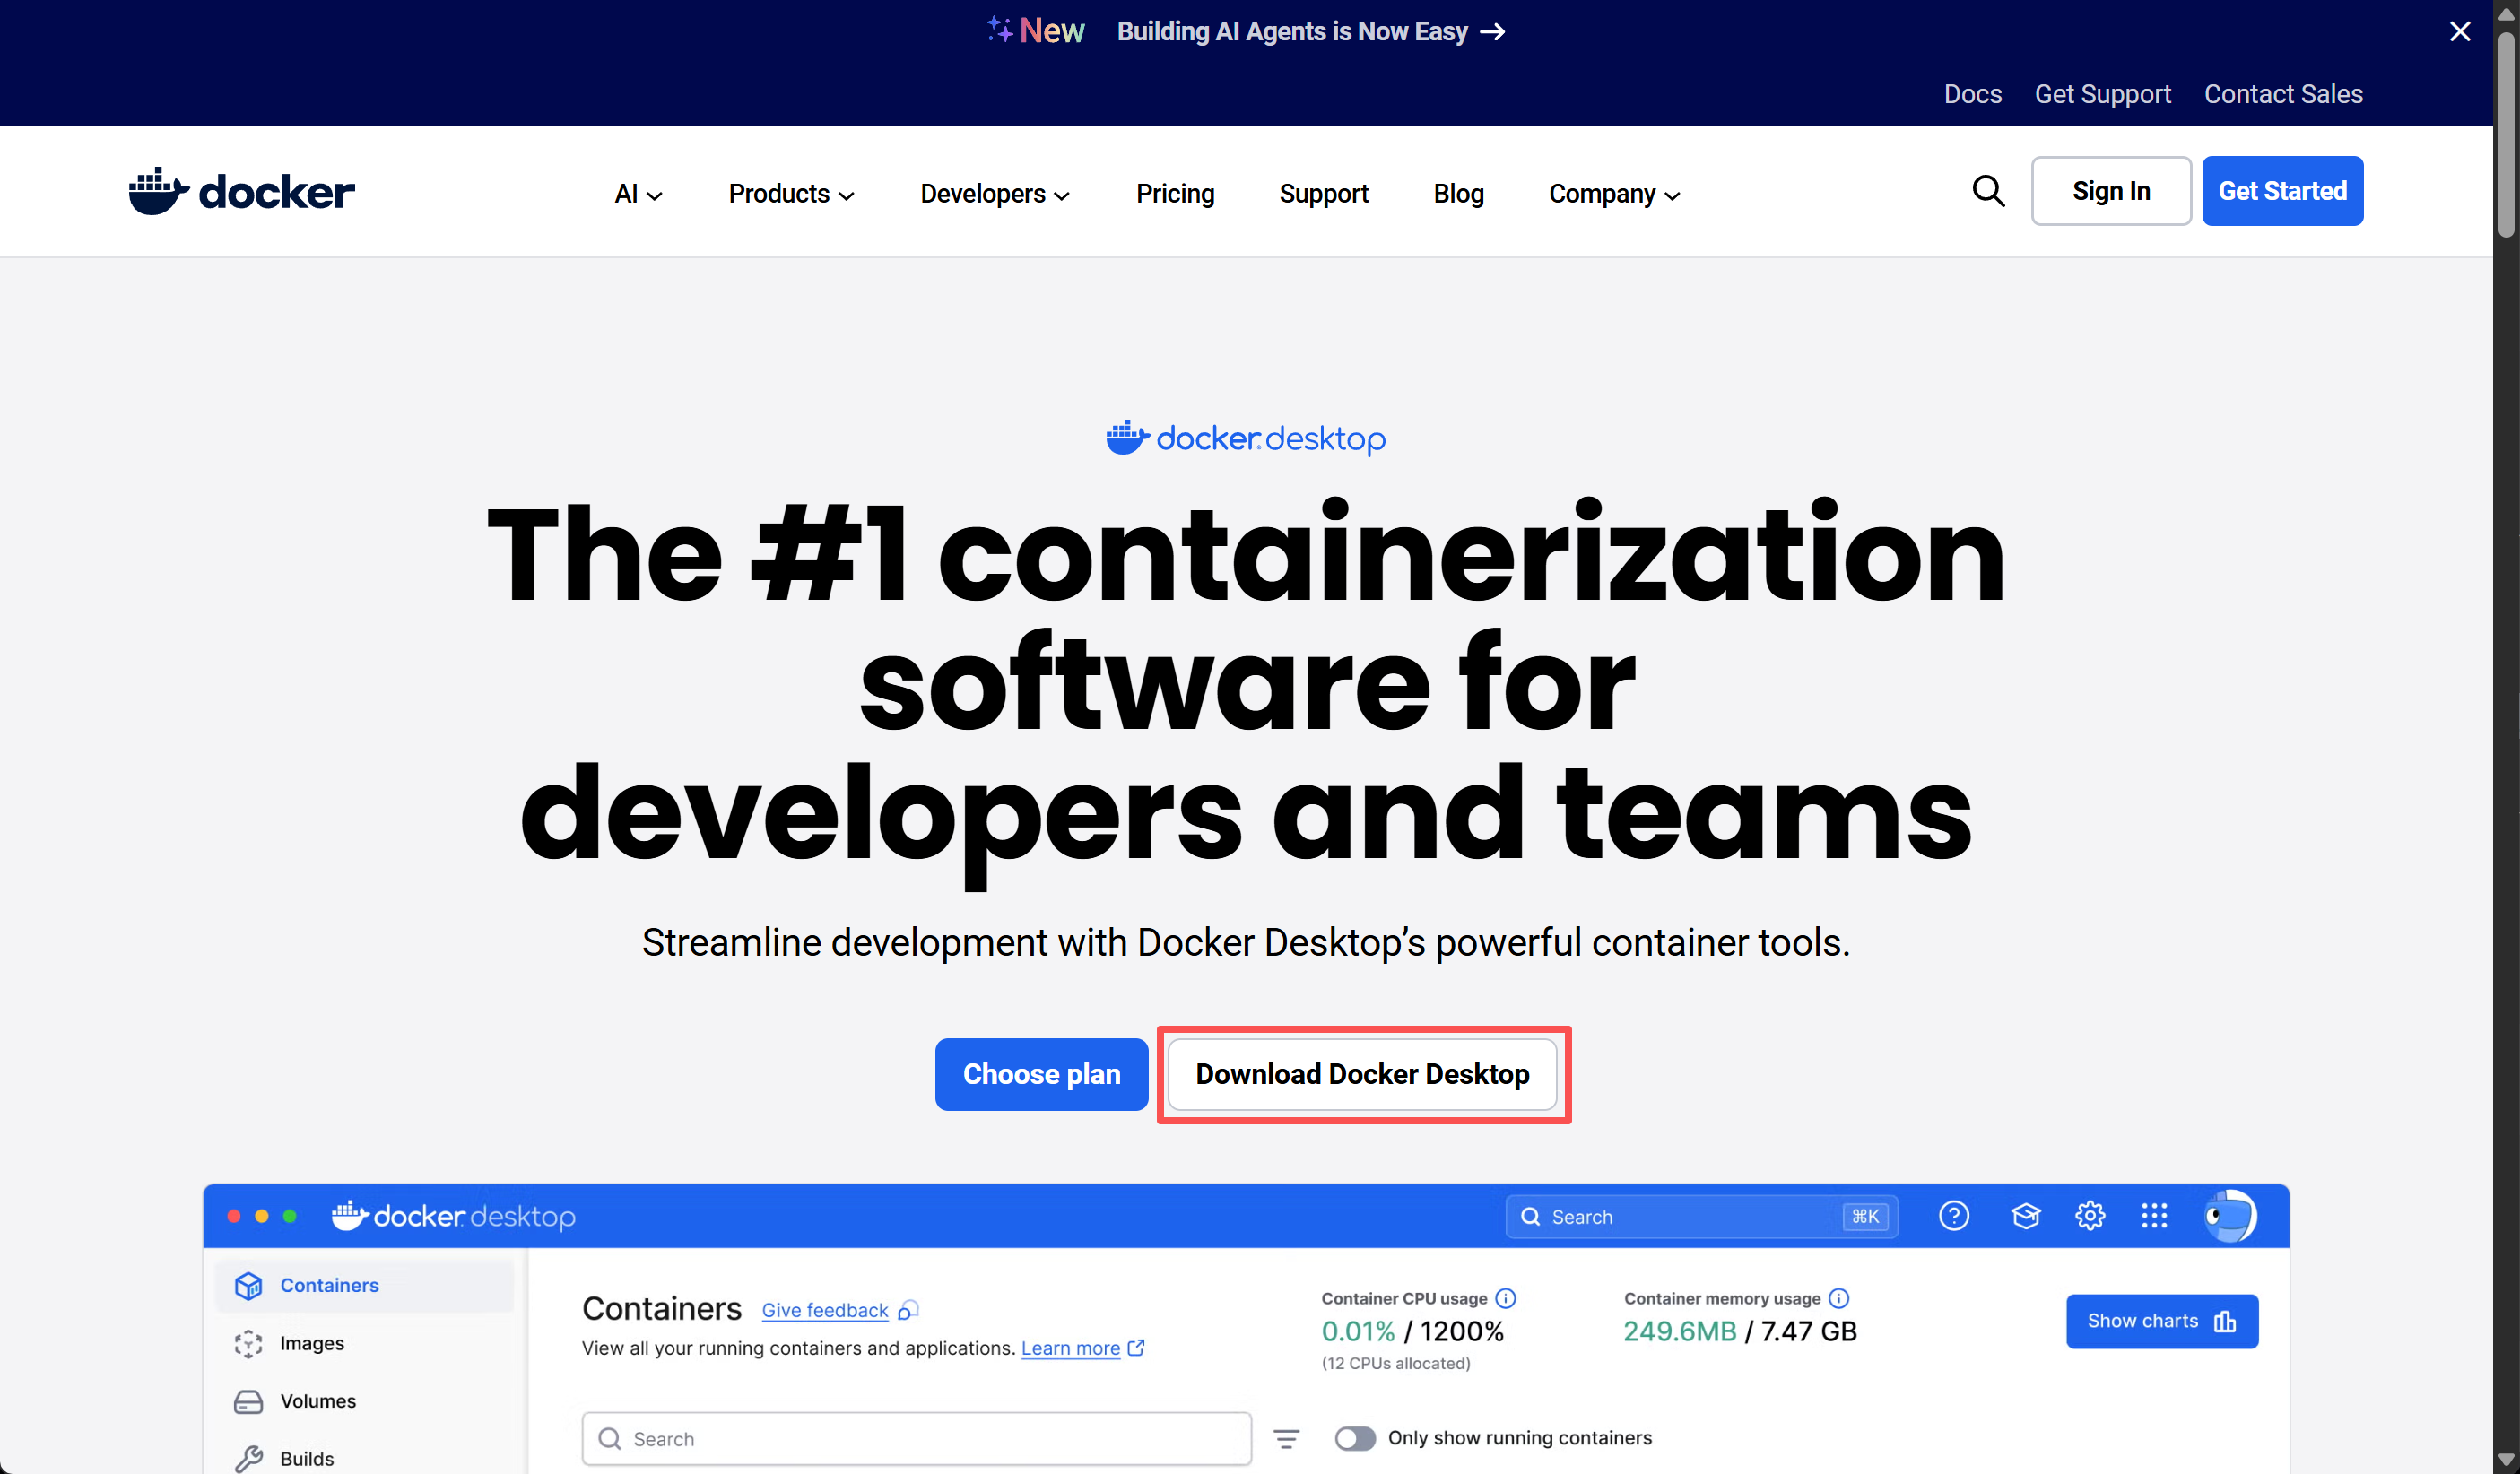Open the Learning center graduation cap icon
Viewport: 2520px width, 1474px height.
[2025, 1216]
